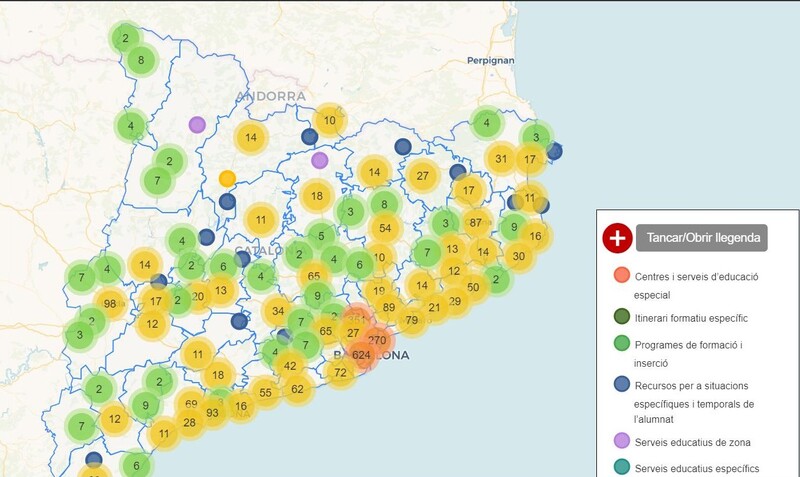This screenshot has width=800, height=477.
Task: Select the single small orange marker
Action: 227,179
